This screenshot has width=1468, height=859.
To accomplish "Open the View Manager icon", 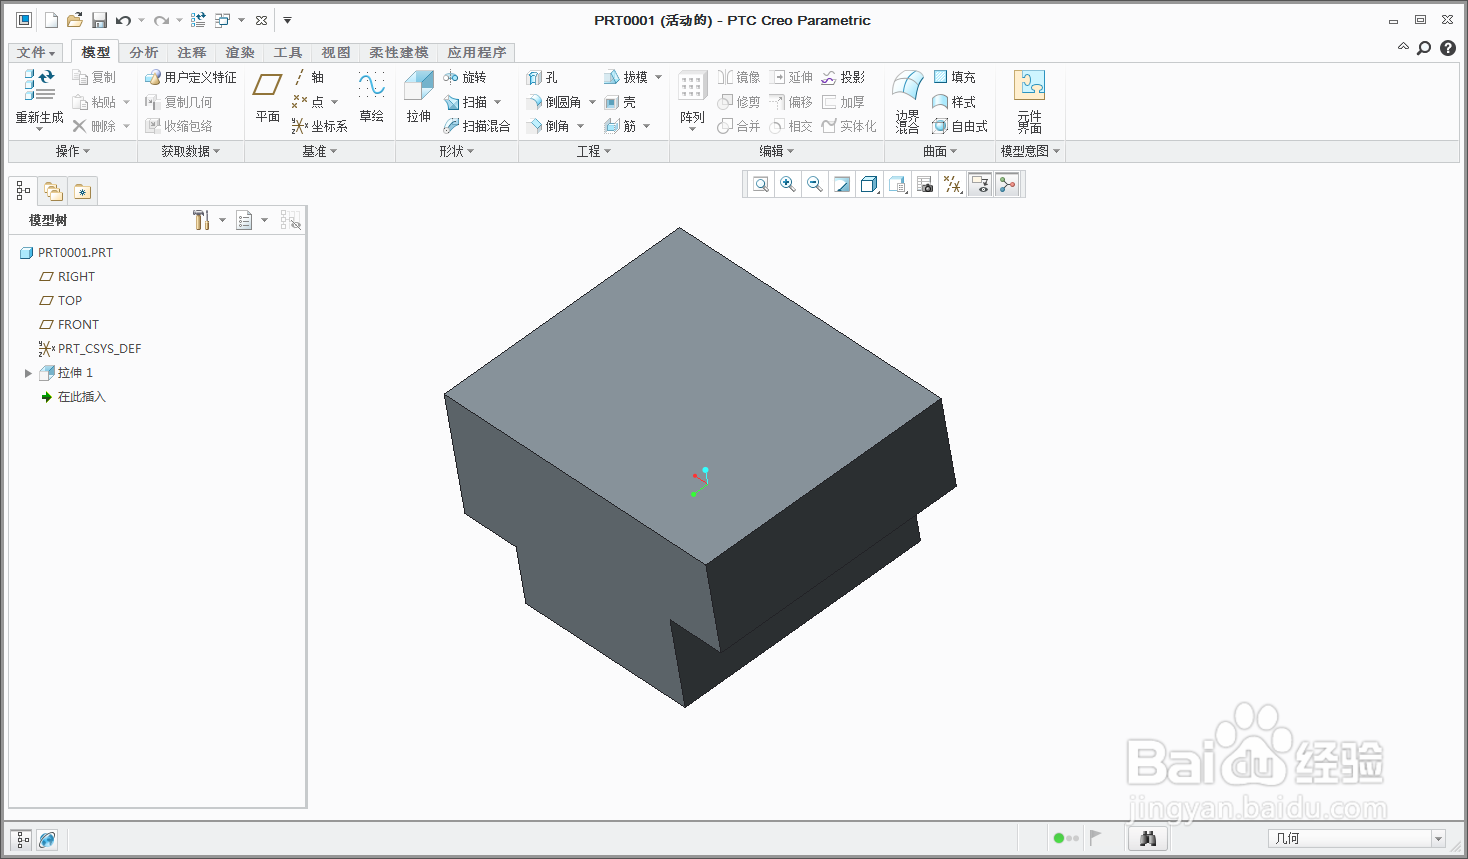I will (925, 184).
